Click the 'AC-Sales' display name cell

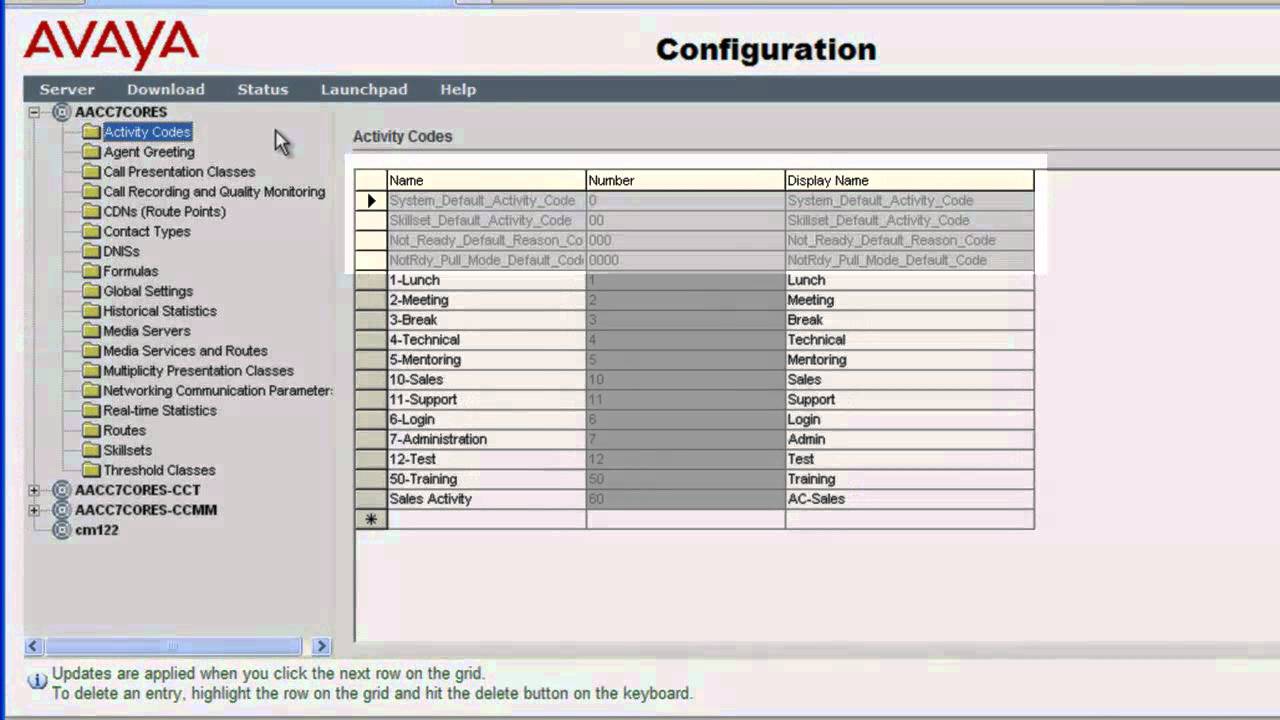click(x=910, y=499)
